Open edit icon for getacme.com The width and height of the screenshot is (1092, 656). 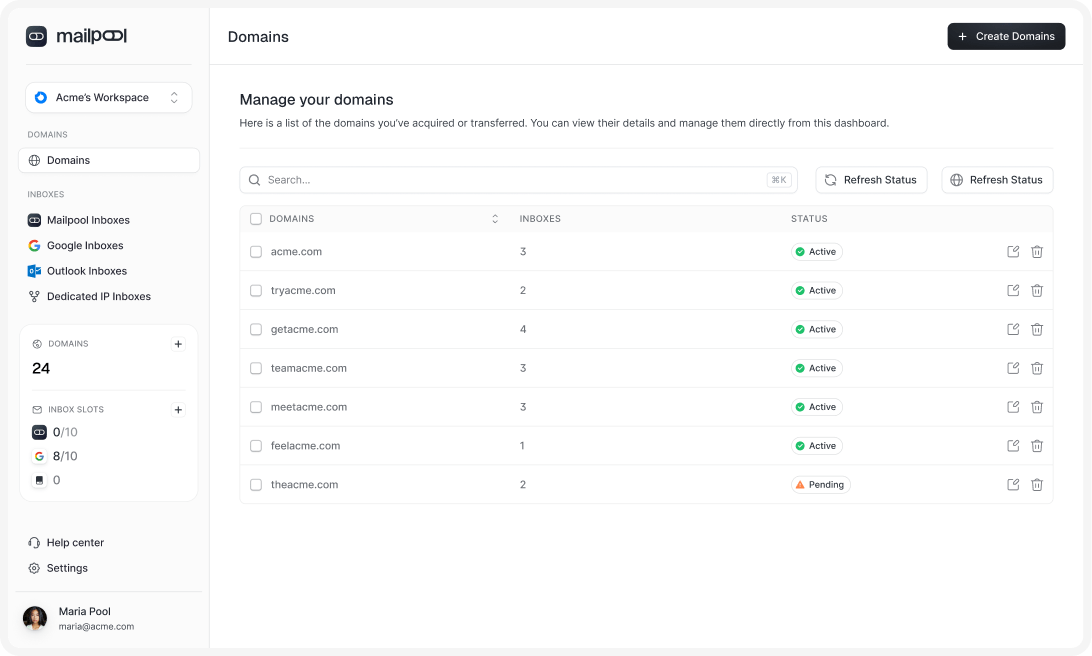tap(1013, 329)
